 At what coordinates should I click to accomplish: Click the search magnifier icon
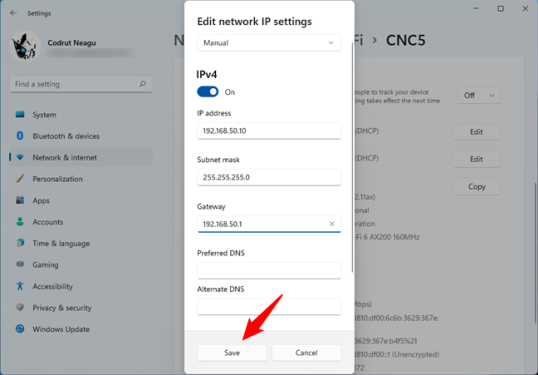point(143,84)
